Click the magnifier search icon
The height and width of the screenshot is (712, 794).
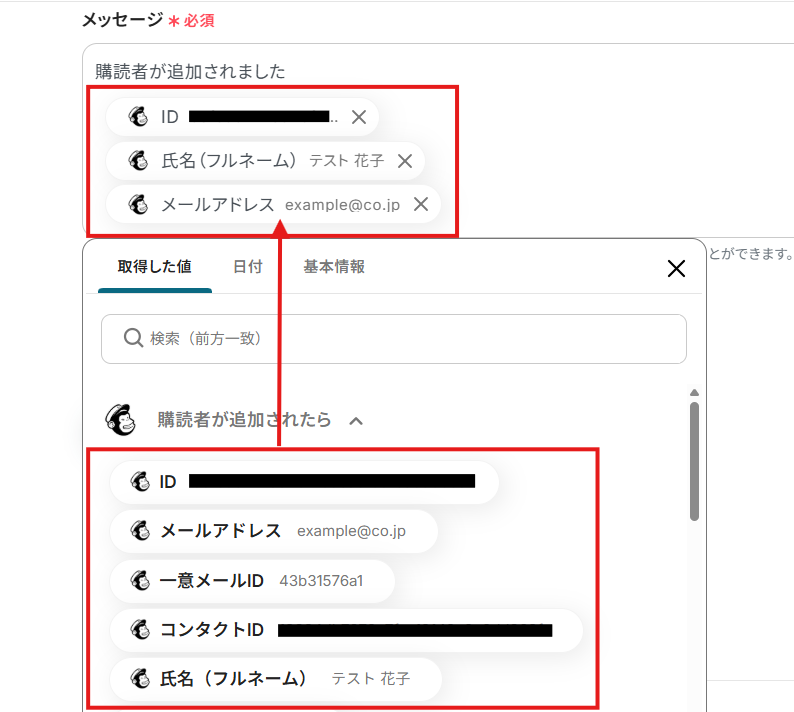pyautogui.click(x=133, y=338)
